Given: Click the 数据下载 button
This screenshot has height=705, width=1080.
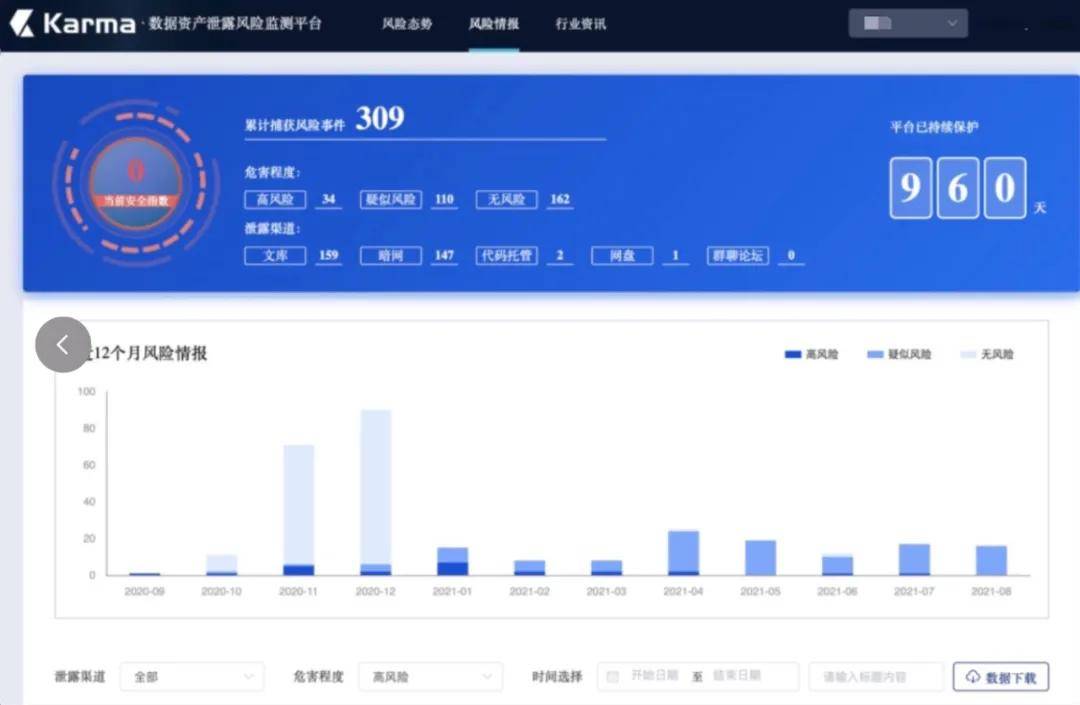Looking at the screenshot, I should [1000, 677].
